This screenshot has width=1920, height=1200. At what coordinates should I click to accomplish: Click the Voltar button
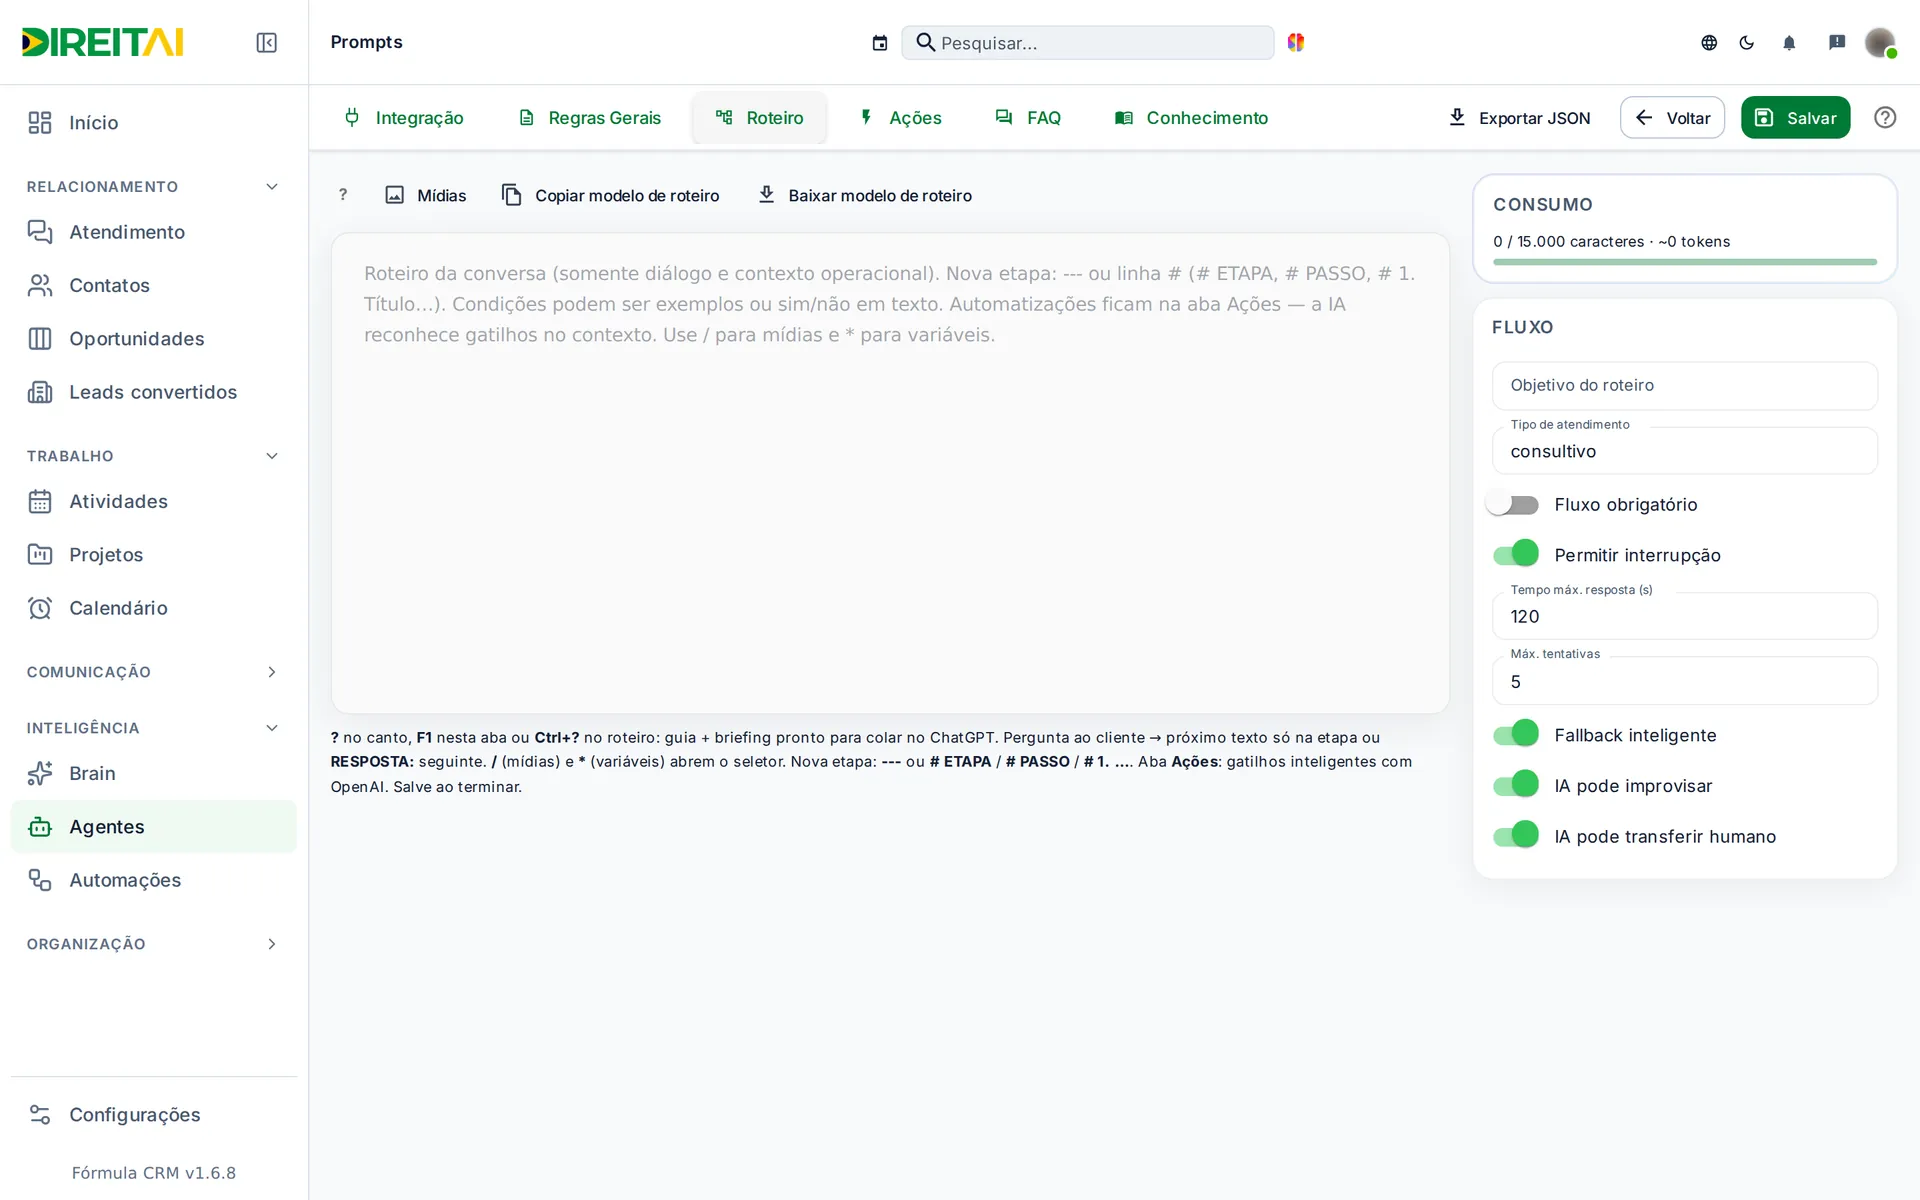click(x=1672, y=118)
